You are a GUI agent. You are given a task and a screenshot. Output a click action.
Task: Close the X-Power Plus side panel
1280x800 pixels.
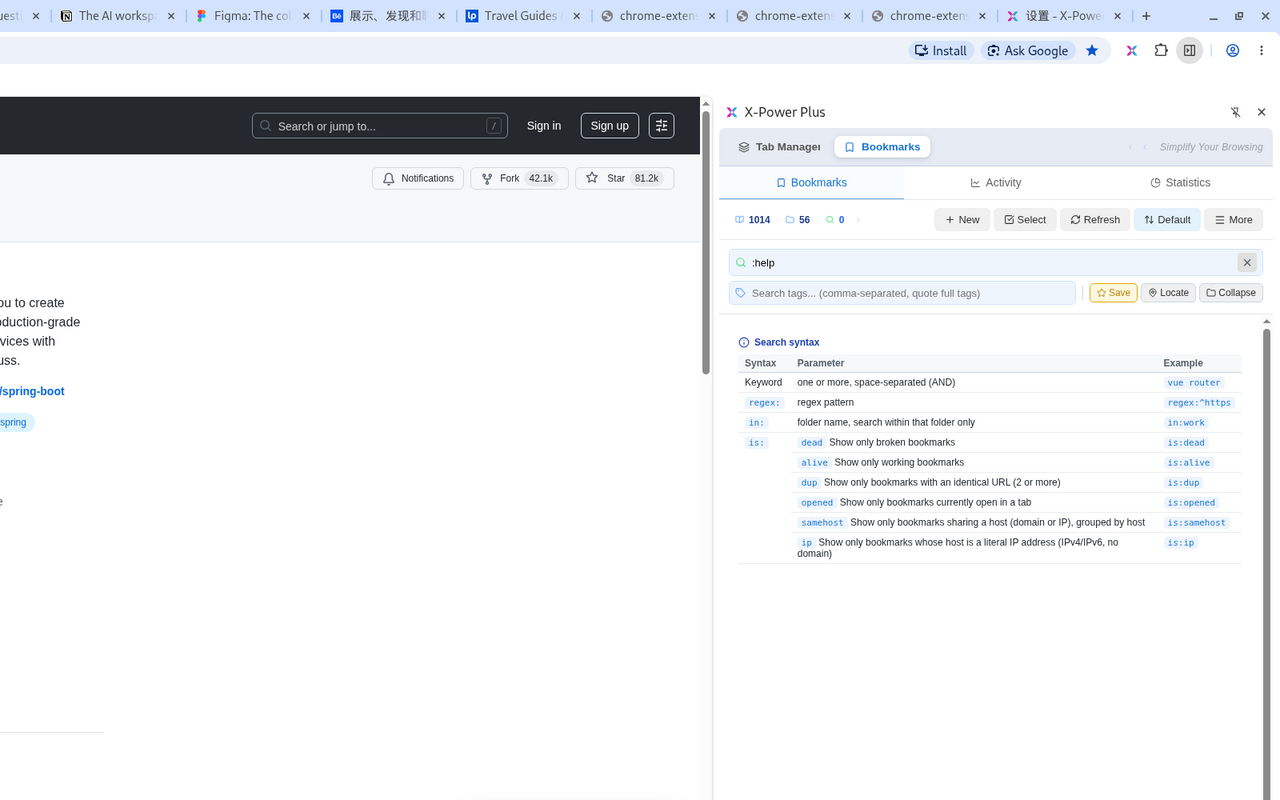coord(1261,113)
